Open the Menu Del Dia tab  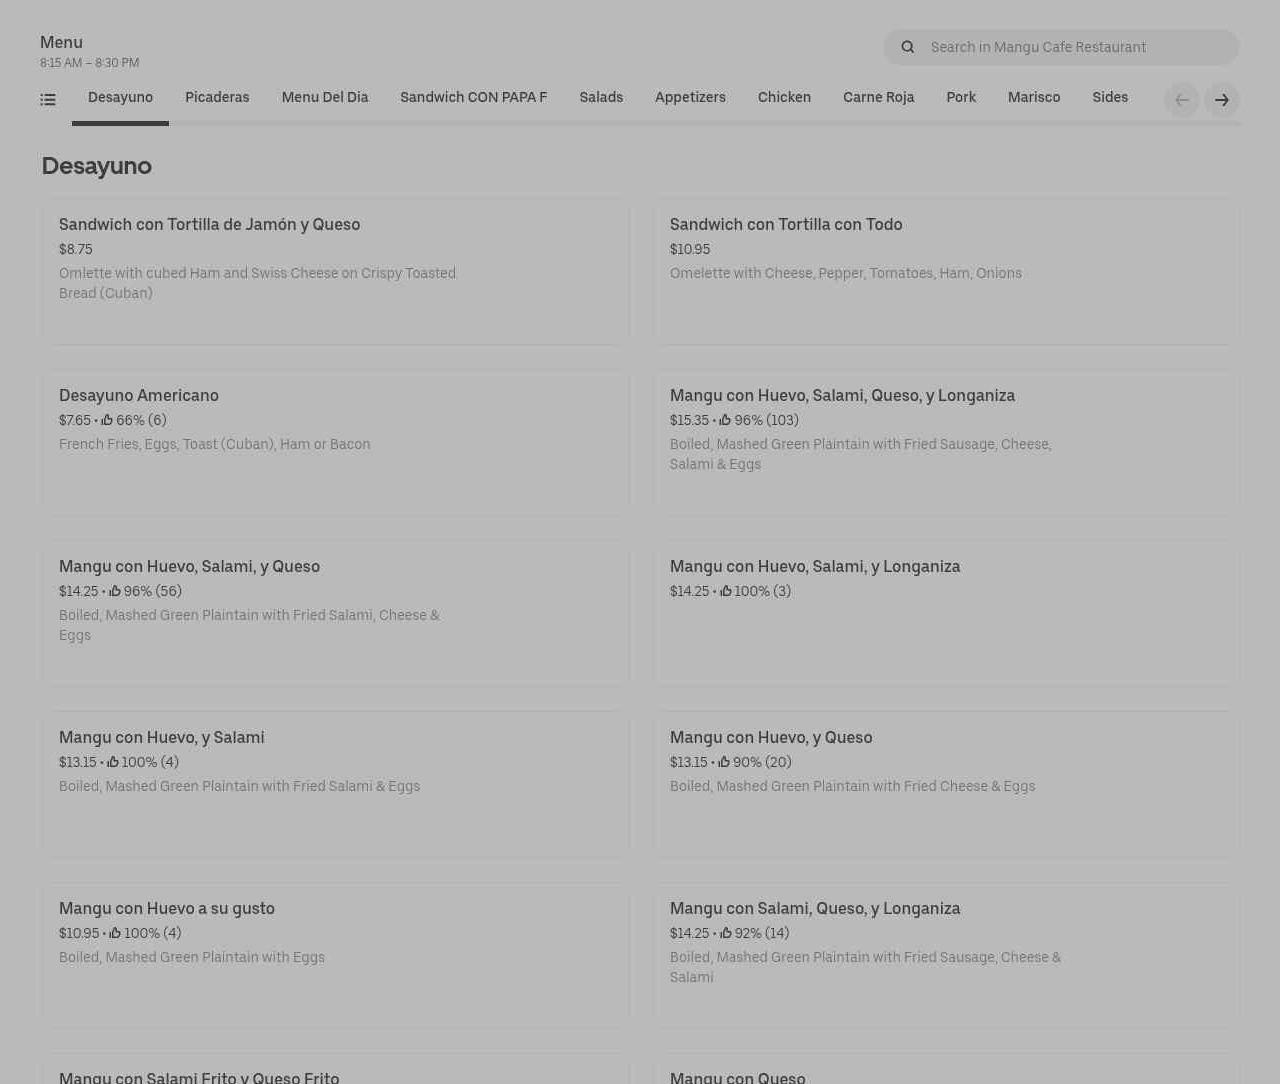point(325,98)
